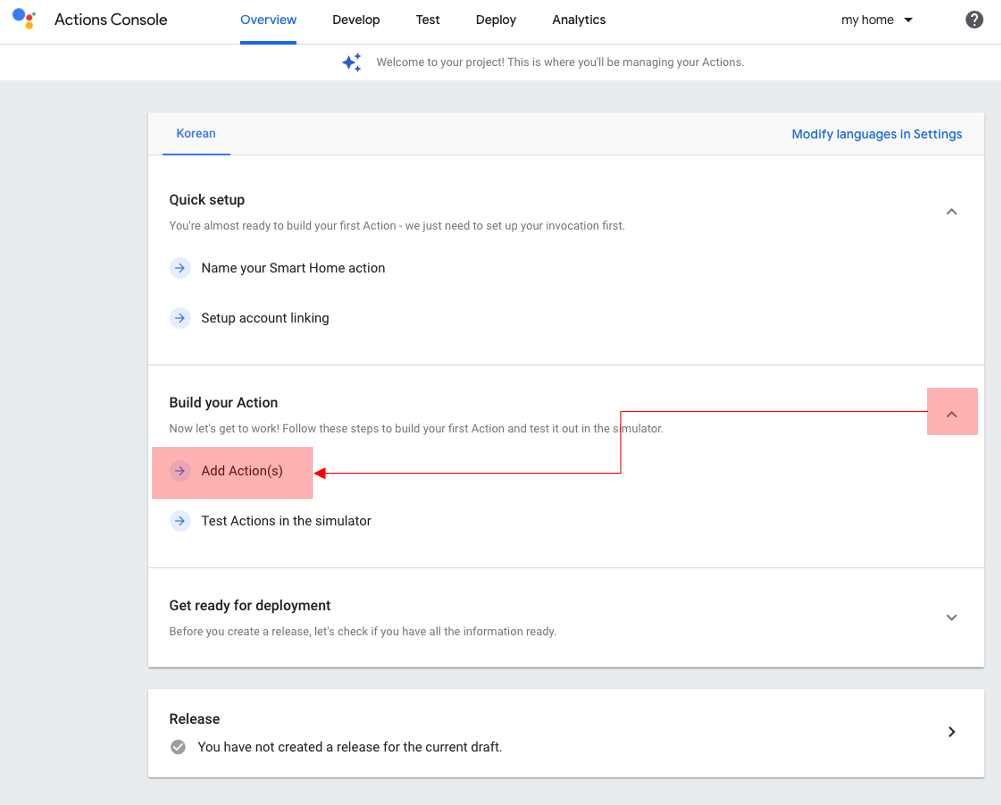Click the Actions Console title text
Screen dimensions: 1001x805
(111, 20)
